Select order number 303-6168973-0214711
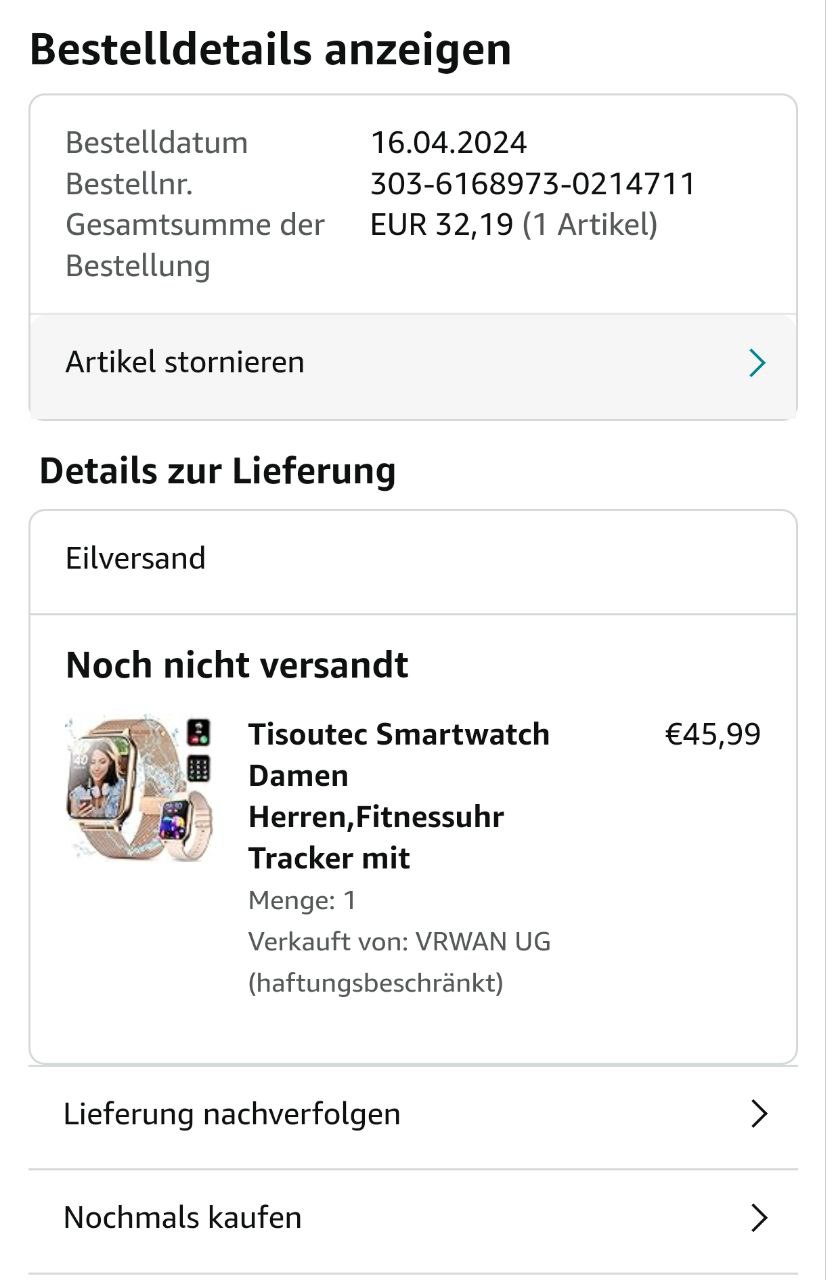 [x=532, y=184]
